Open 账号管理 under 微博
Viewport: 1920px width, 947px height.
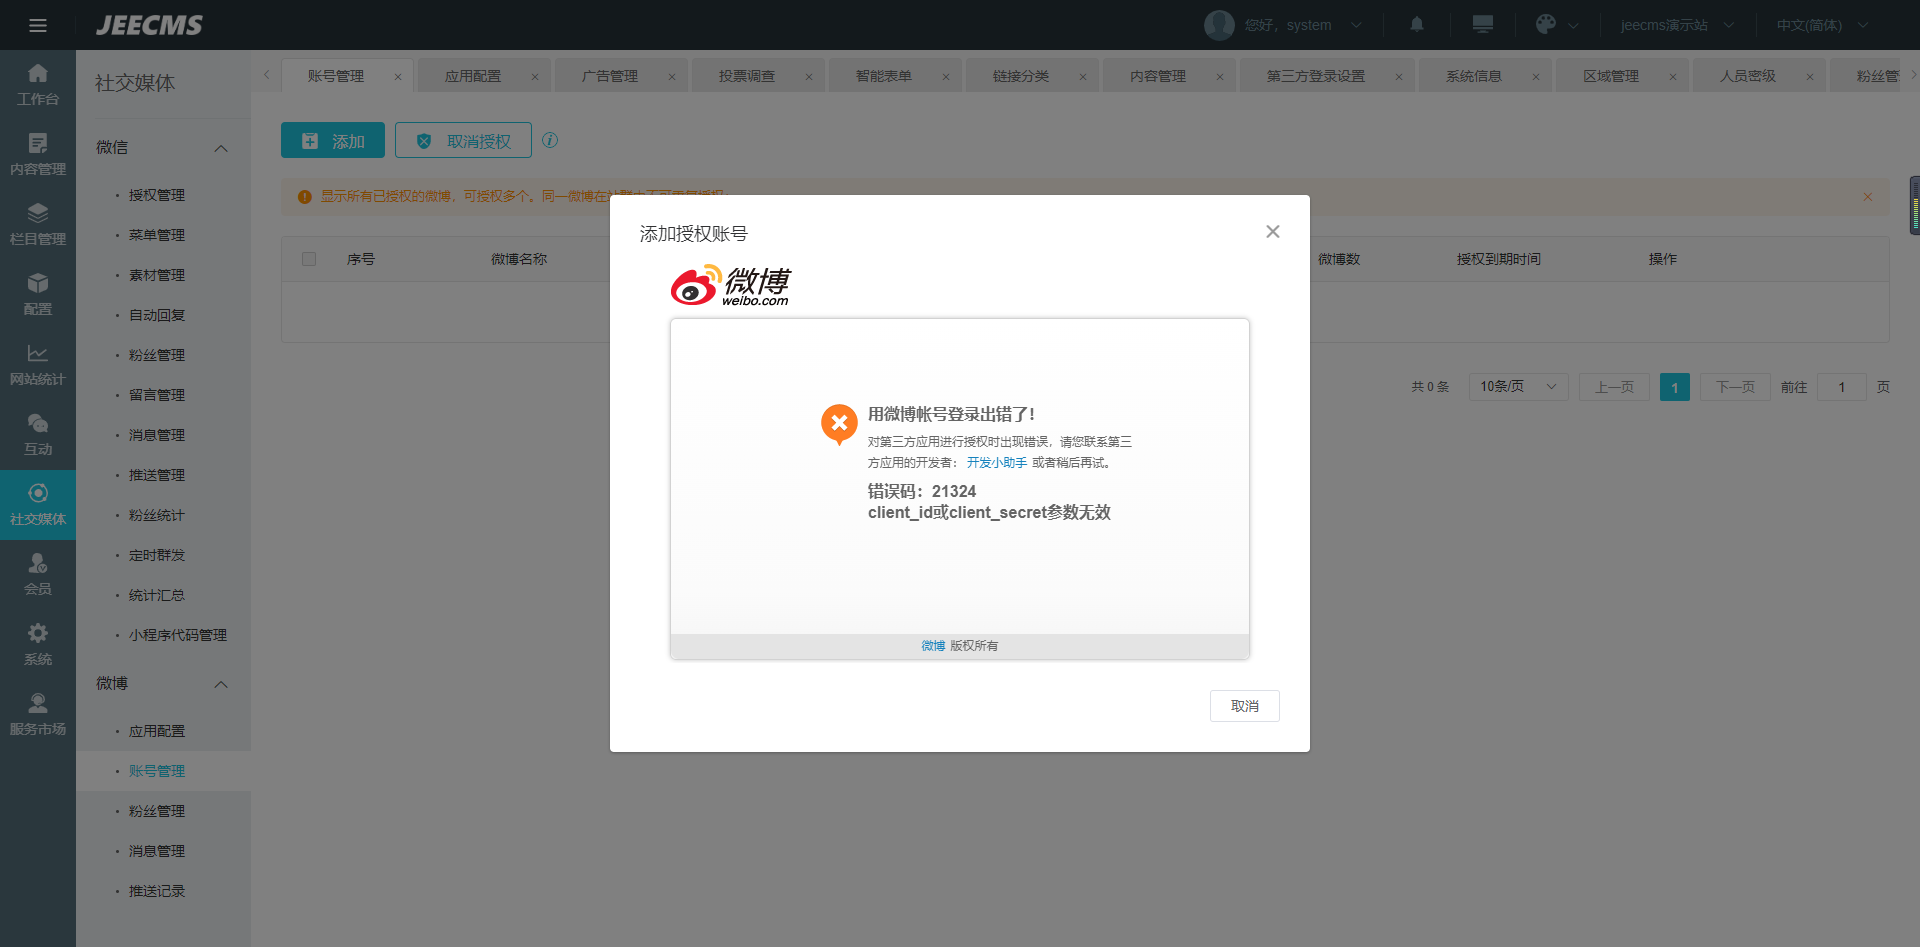[x=157, y=771]
